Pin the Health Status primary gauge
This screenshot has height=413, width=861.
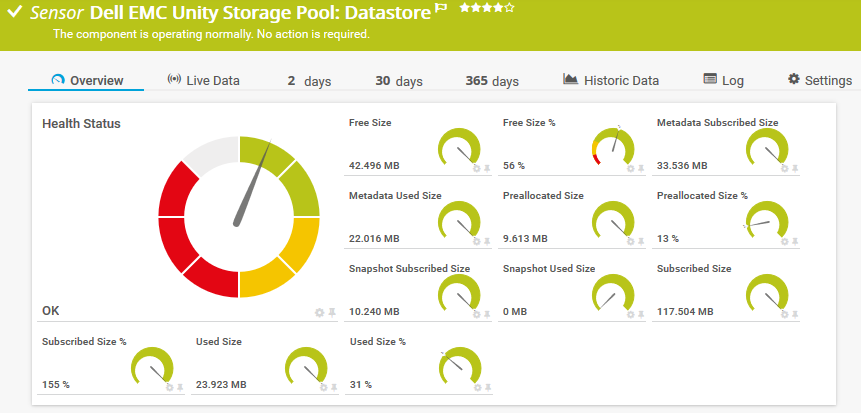coord(331,313)
